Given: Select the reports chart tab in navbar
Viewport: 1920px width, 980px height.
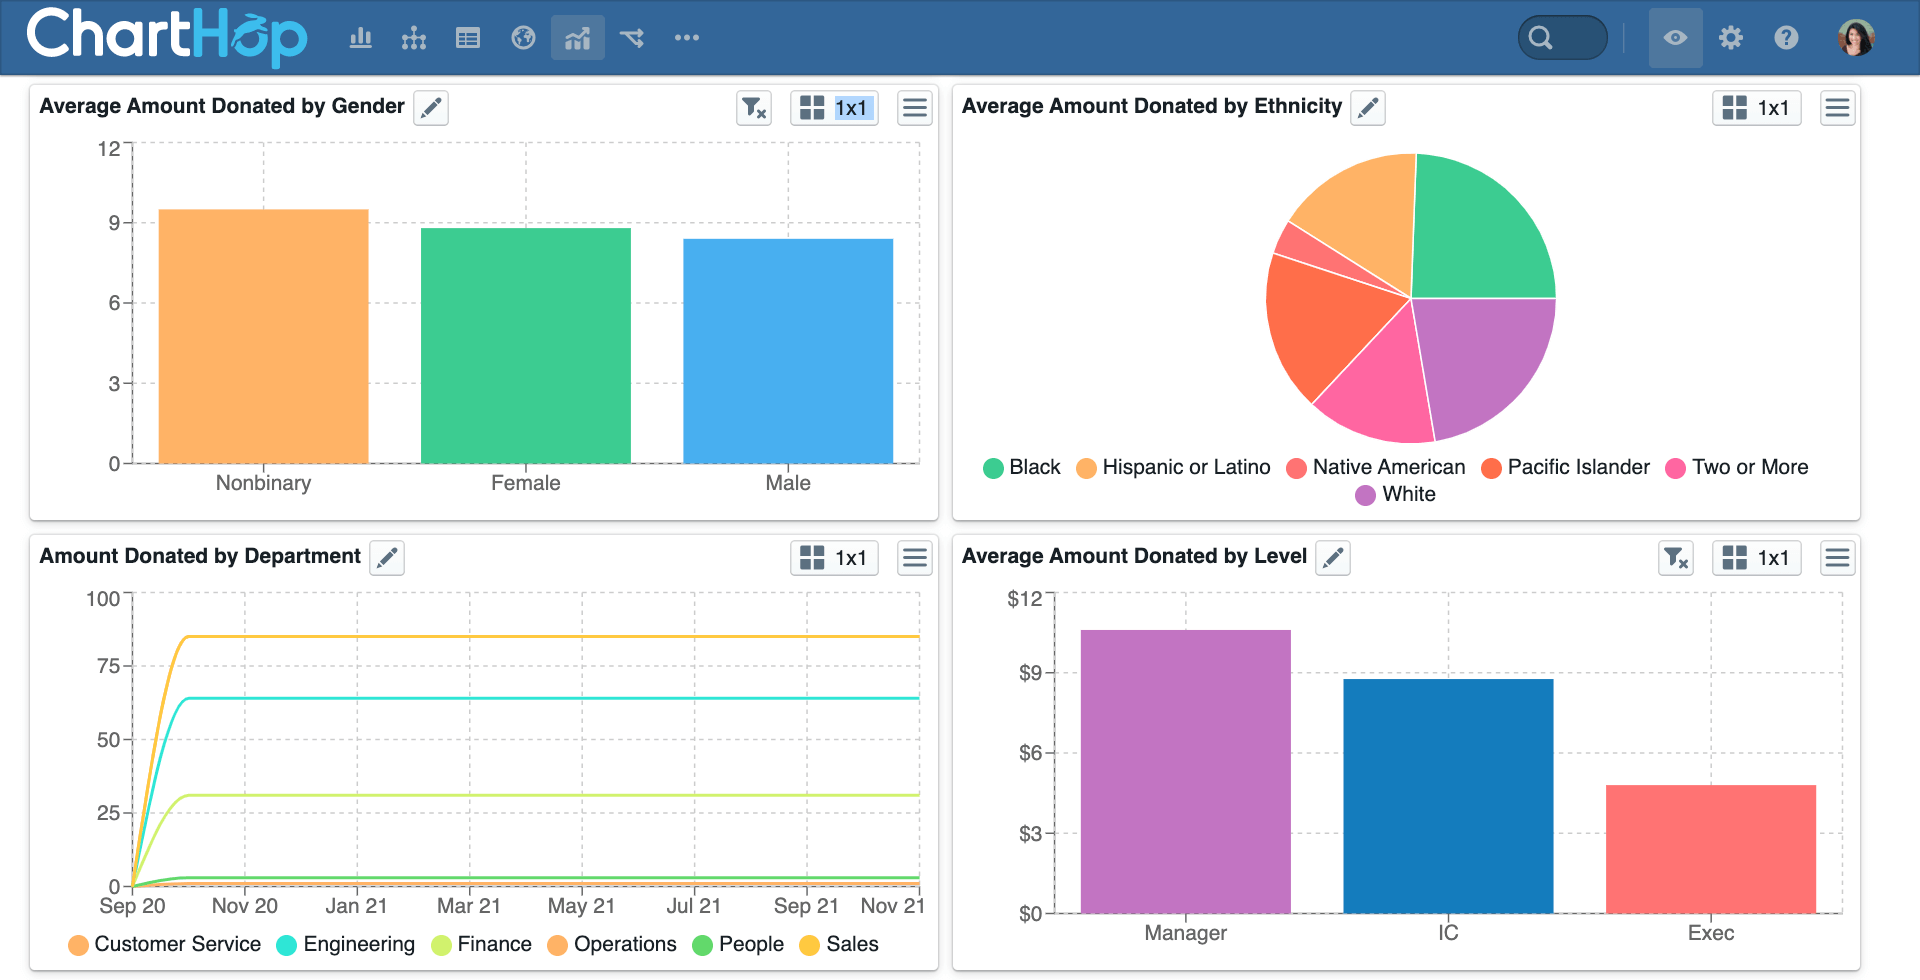Looking at the screenshot, I should pos(578,38).
